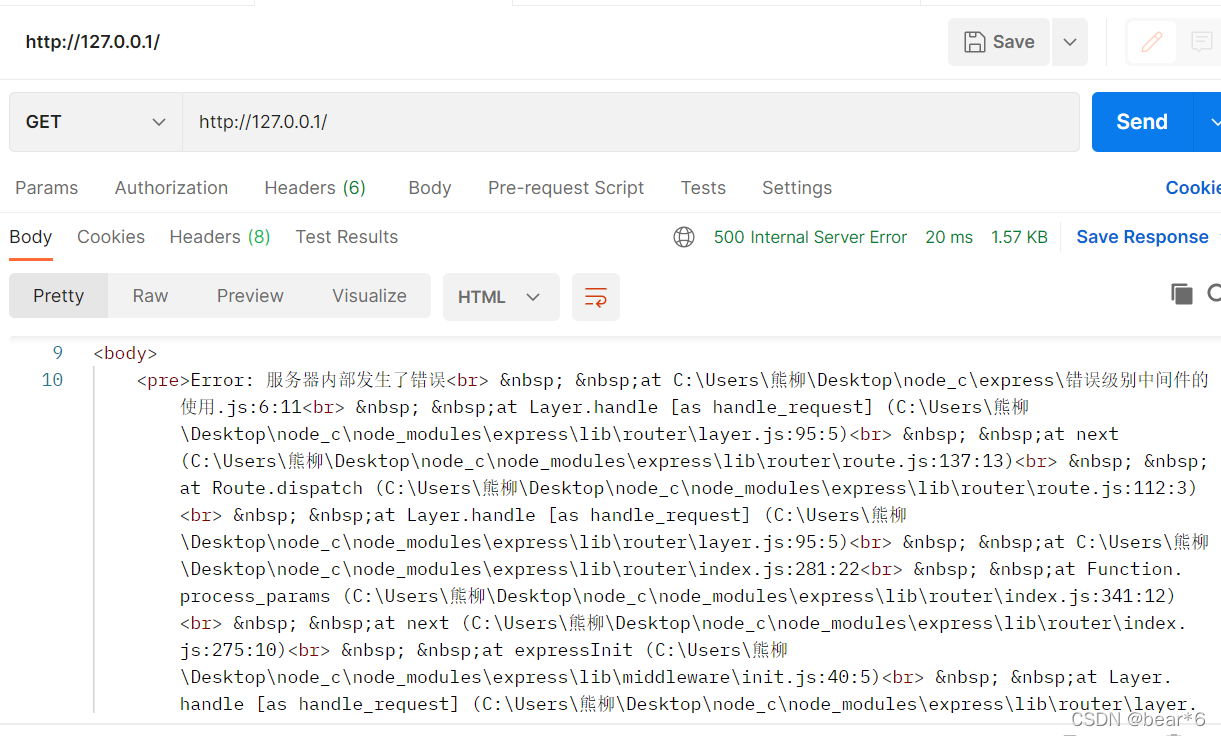Viewport: 1221px width, 736px height.
Task: Open the request Headers (6) tab
Action: click(315, 188)
